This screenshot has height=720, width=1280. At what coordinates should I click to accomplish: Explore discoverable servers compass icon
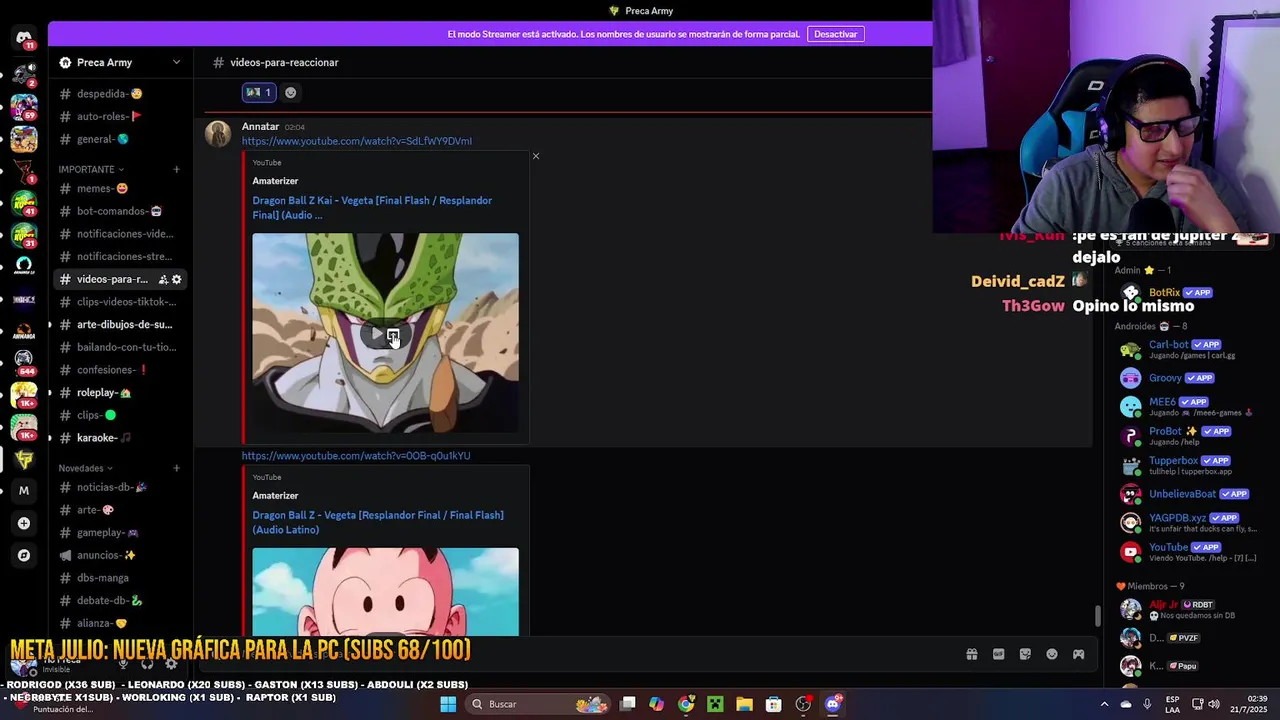(x=24, y=555)
